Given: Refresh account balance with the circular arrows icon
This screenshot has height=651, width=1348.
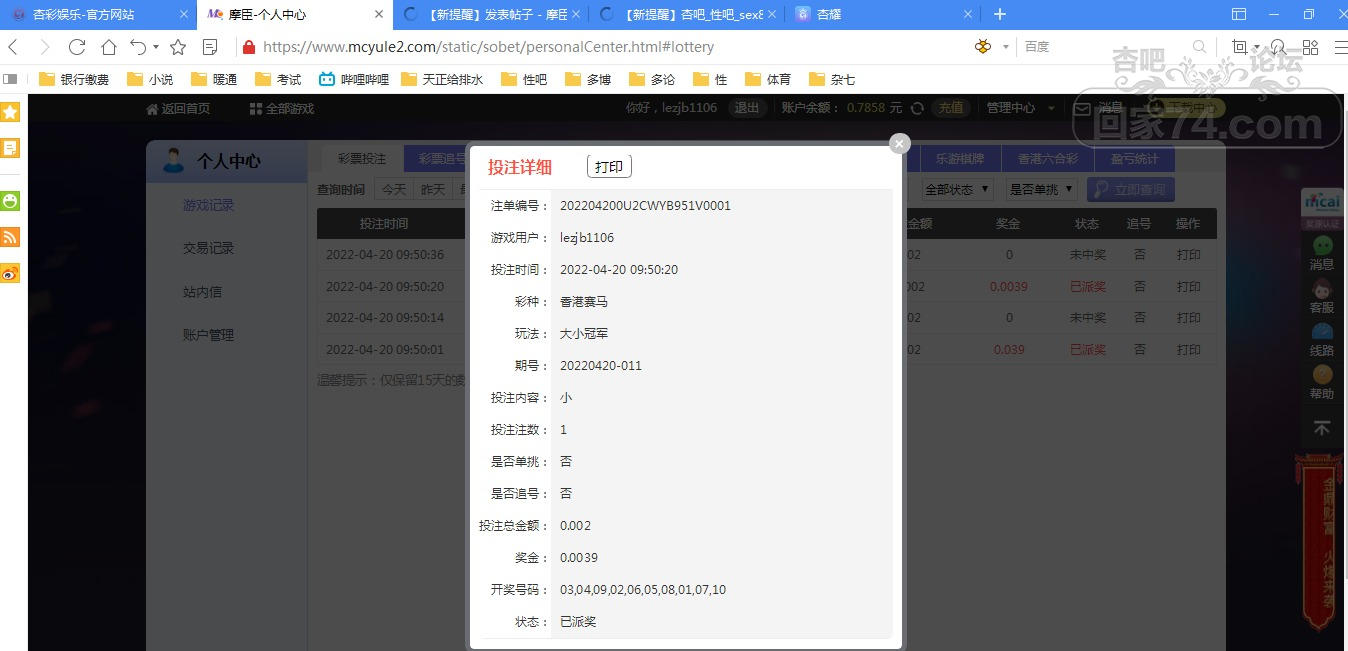Looking at the screenshot, I should [917, 108].
